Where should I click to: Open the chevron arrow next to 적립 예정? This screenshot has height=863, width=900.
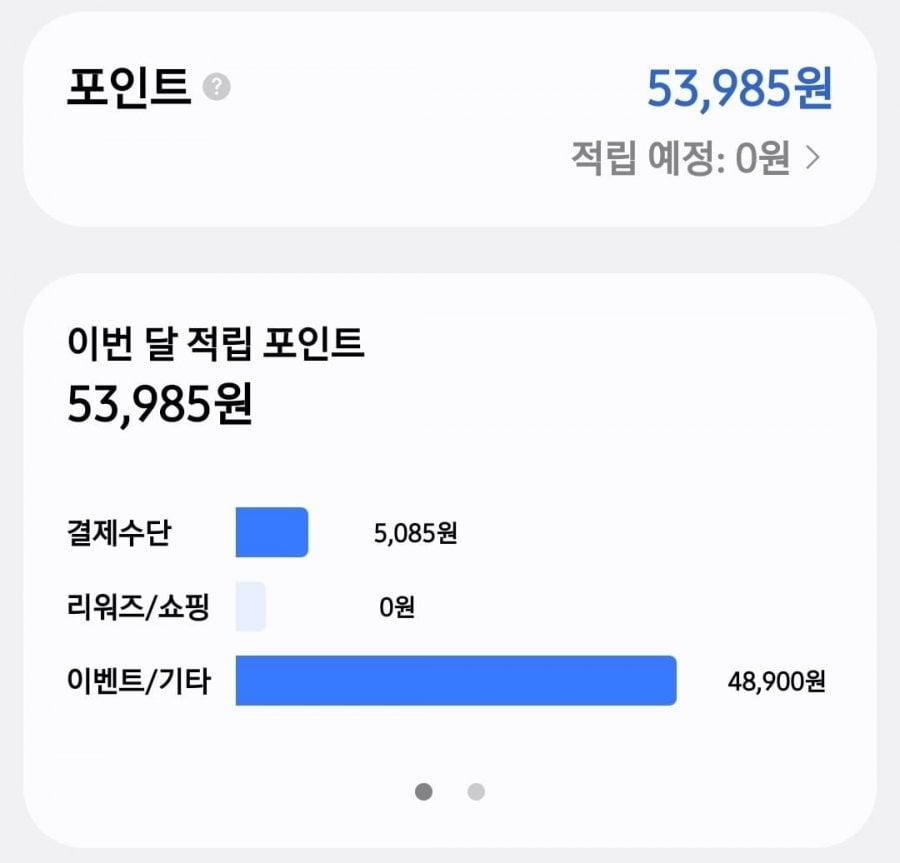coord(812,157)
